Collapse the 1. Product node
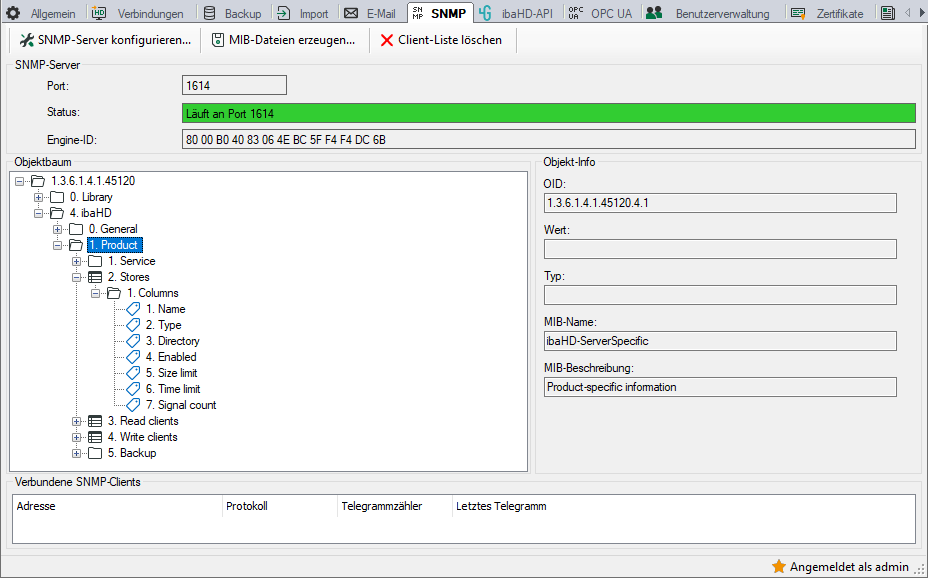 (x=57, y=245)
